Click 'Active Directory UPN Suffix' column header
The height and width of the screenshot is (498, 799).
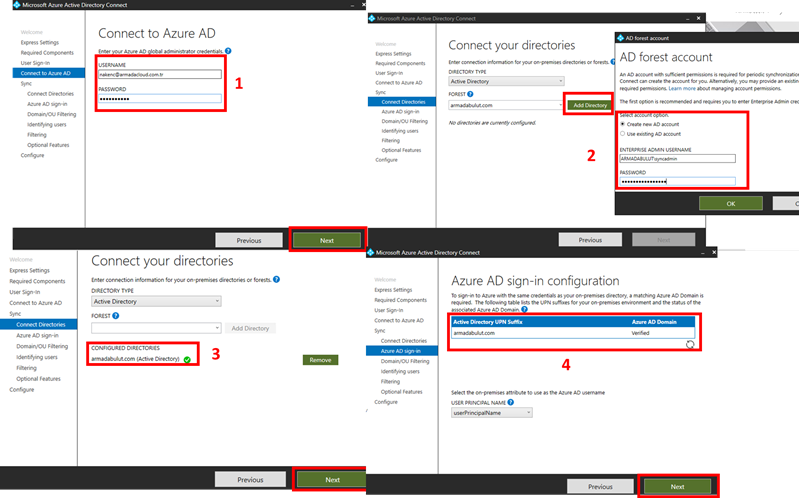pos(488,322)
